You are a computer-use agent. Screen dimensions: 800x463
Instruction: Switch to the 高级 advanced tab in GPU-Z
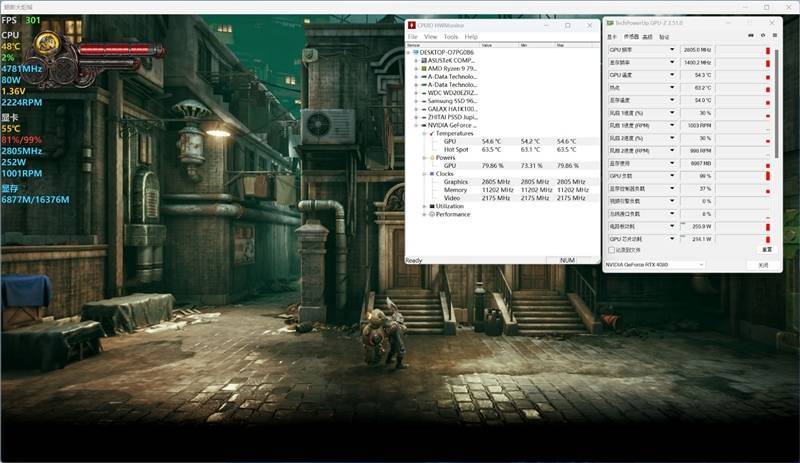tap(647, 37)
